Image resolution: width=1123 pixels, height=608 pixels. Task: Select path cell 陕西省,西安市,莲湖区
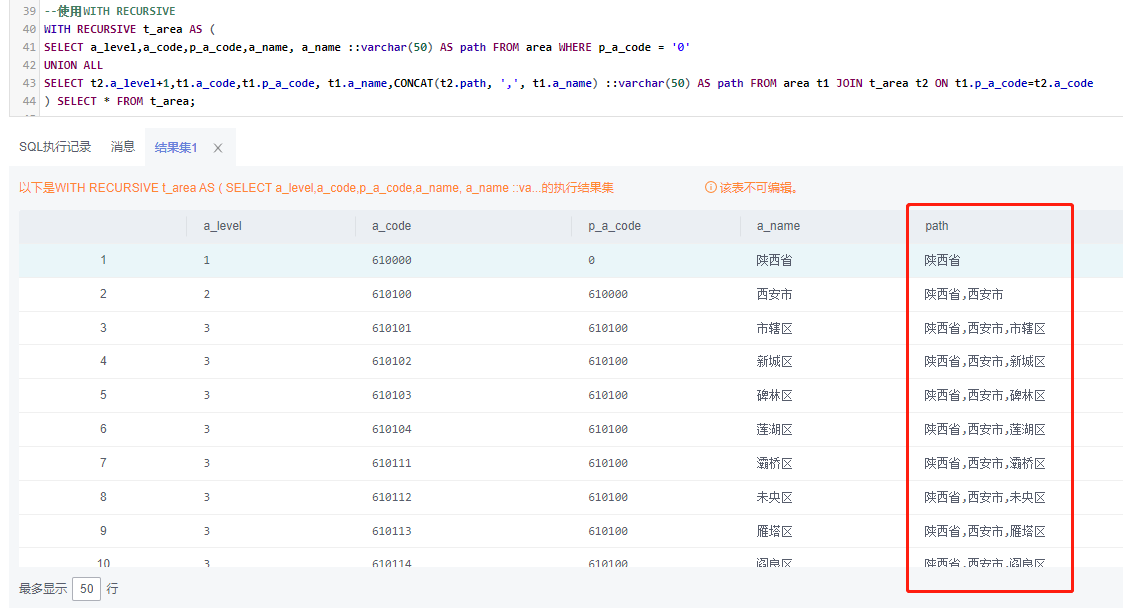pyautogui.click(x=985, y=429)
